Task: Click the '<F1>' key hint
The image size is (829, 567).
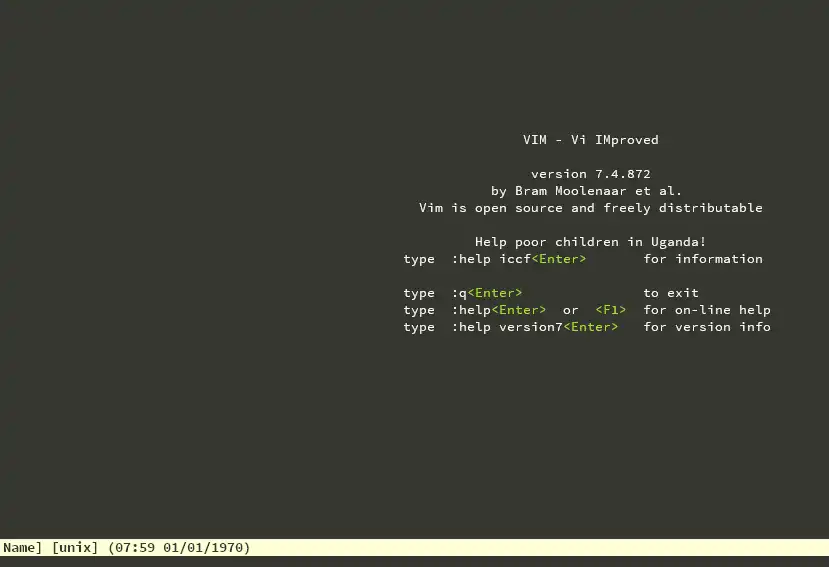Action: tap(611, 310)
